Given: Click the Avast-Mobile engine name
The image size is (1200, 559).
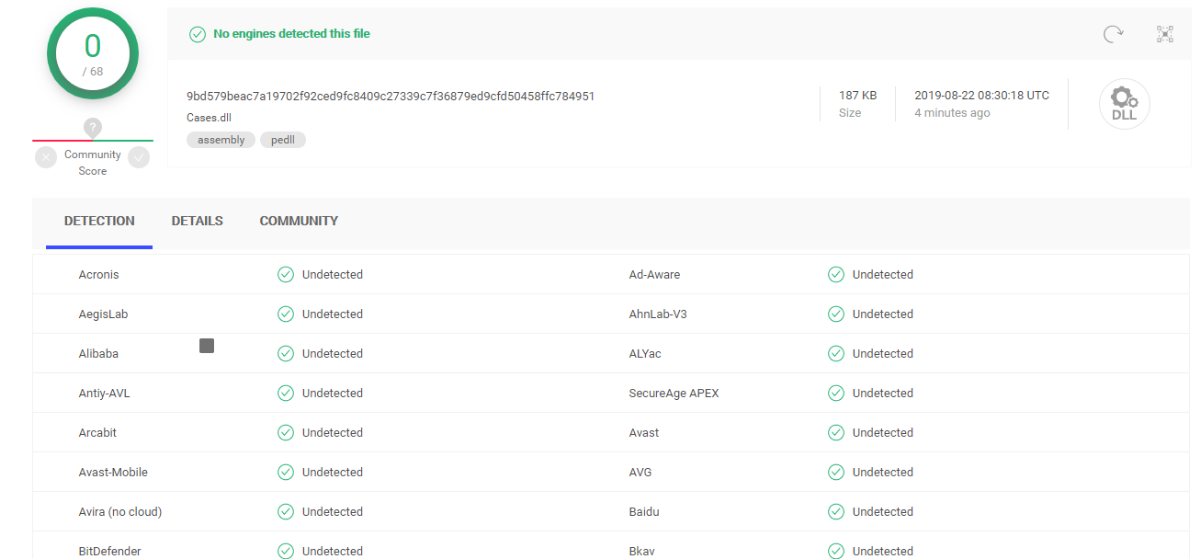Looking at the screenshot, I should 113,472.
